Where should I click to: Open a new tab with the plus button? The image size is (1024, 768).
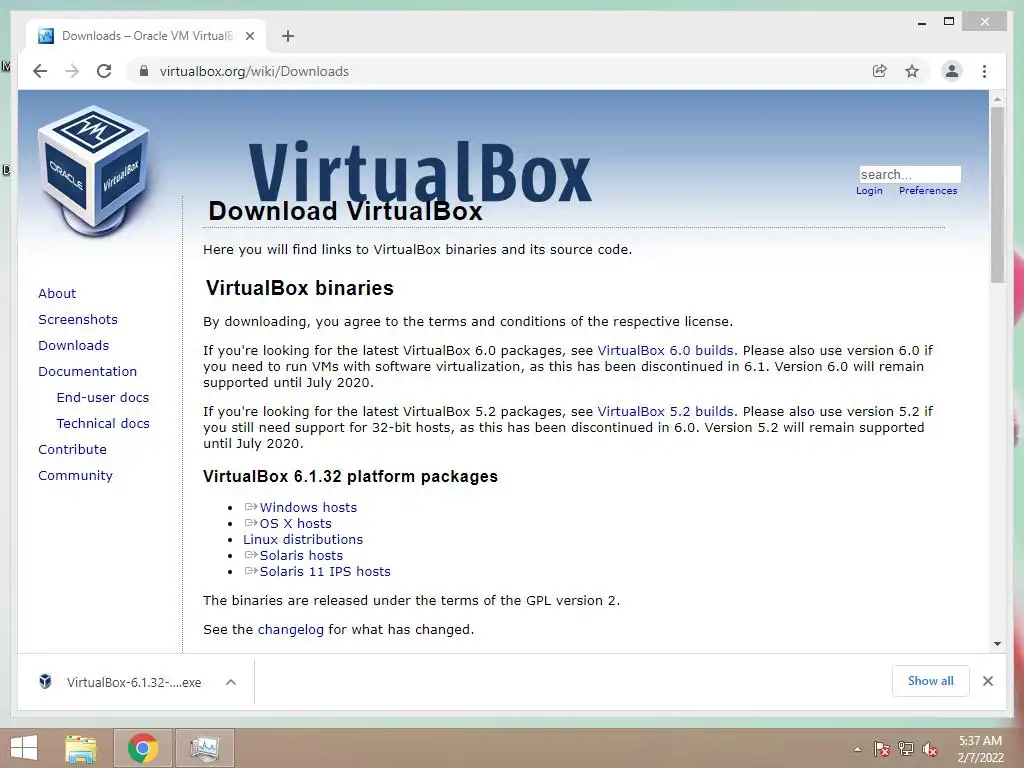tap(288, 36)
